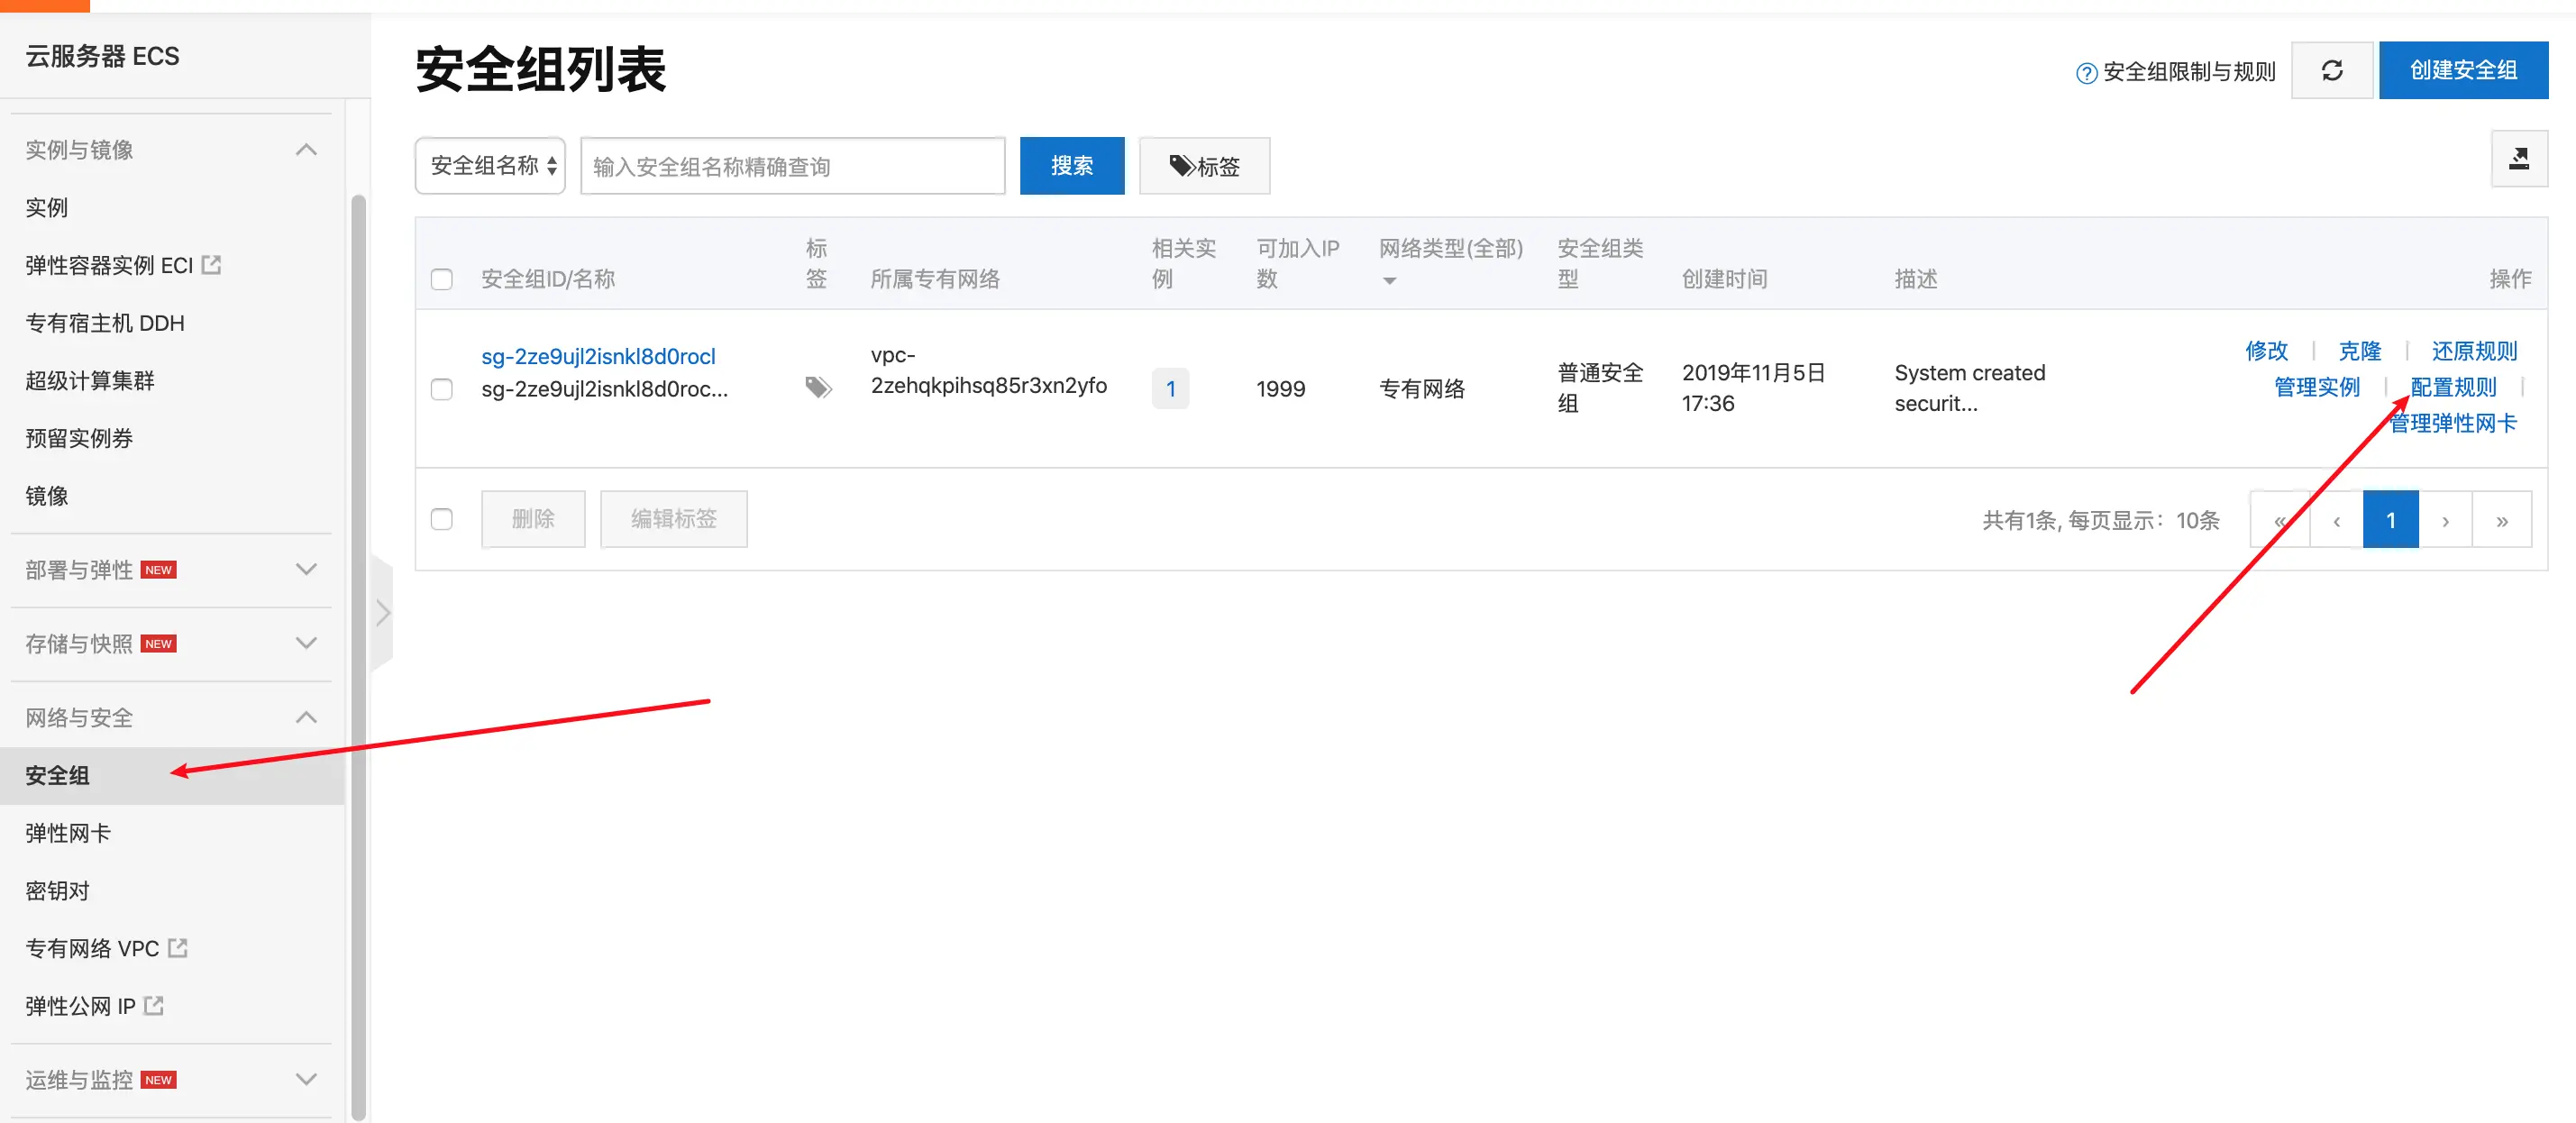
Task: Select the sg-2ze9ujl2isnkl8d0rocl row checkbox
Action: tap(441, 389)
